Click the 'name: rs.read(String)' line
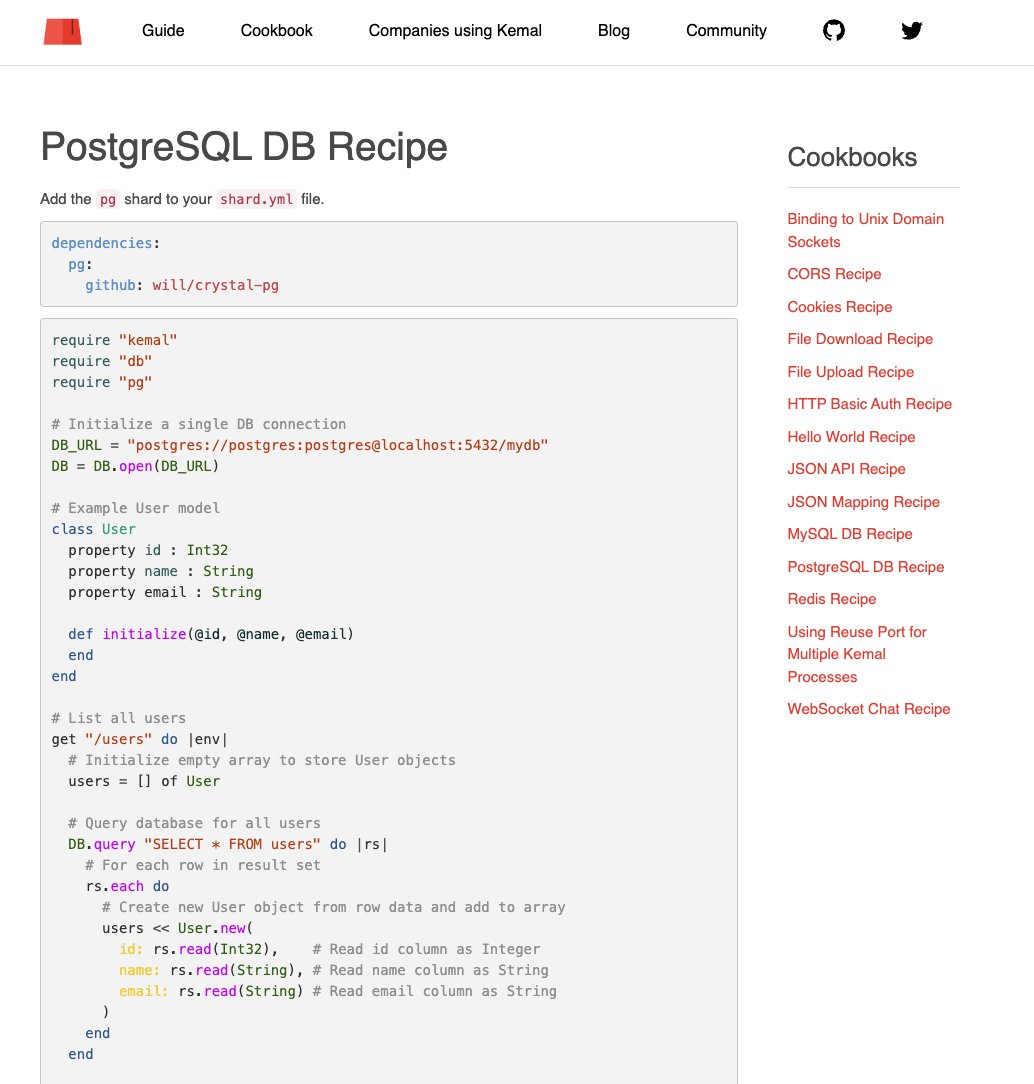The height and width of the screenshot is (1084, 1034). pos(334,970)
